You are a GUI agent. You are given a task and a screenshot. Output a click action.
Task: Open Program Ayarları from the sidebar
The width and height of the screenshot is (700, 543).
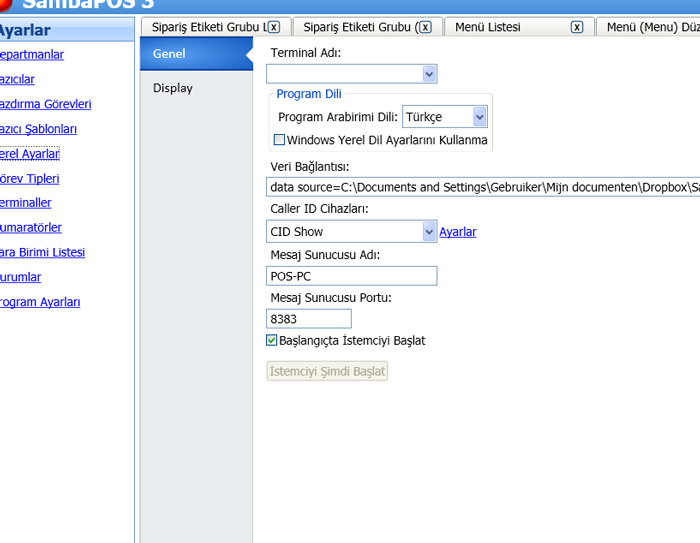pos(40,302)
